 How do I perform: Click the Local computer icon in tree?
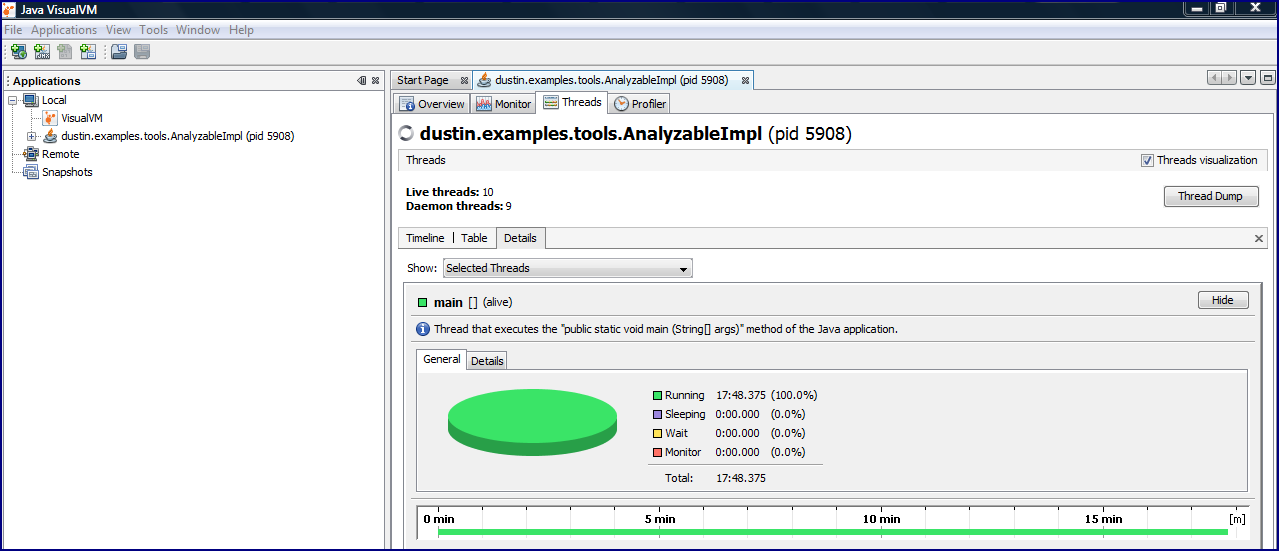click(x=30, y=100)
